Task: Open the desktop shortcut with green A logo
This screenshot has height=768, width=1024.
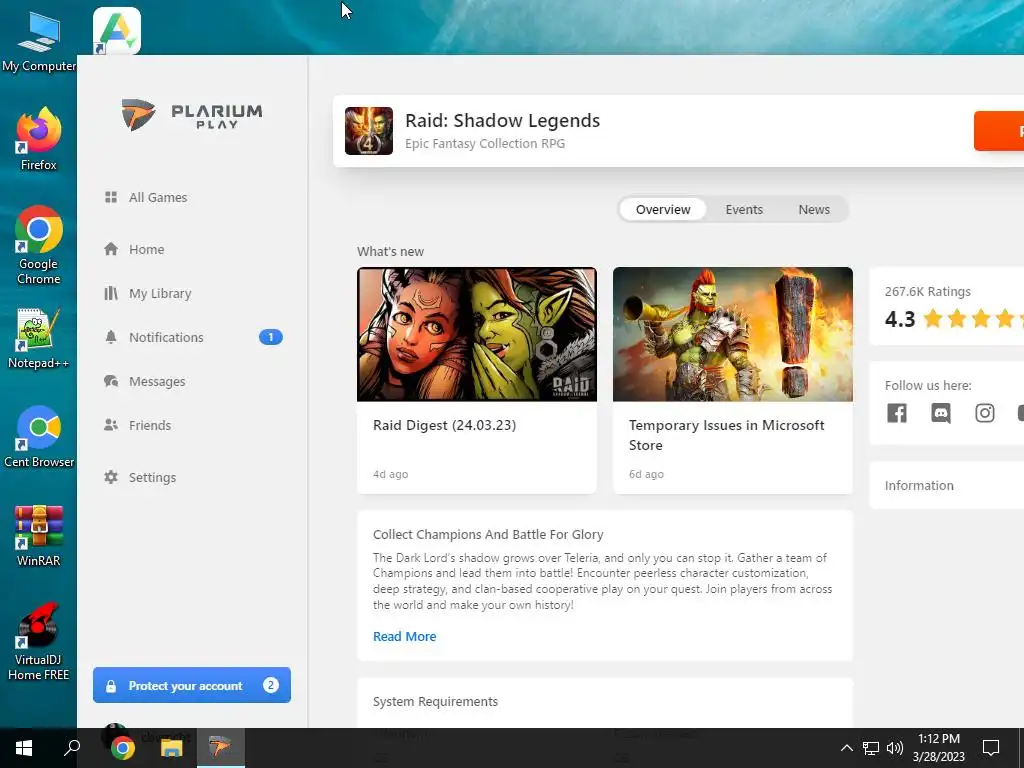Action: coord(117,31)
